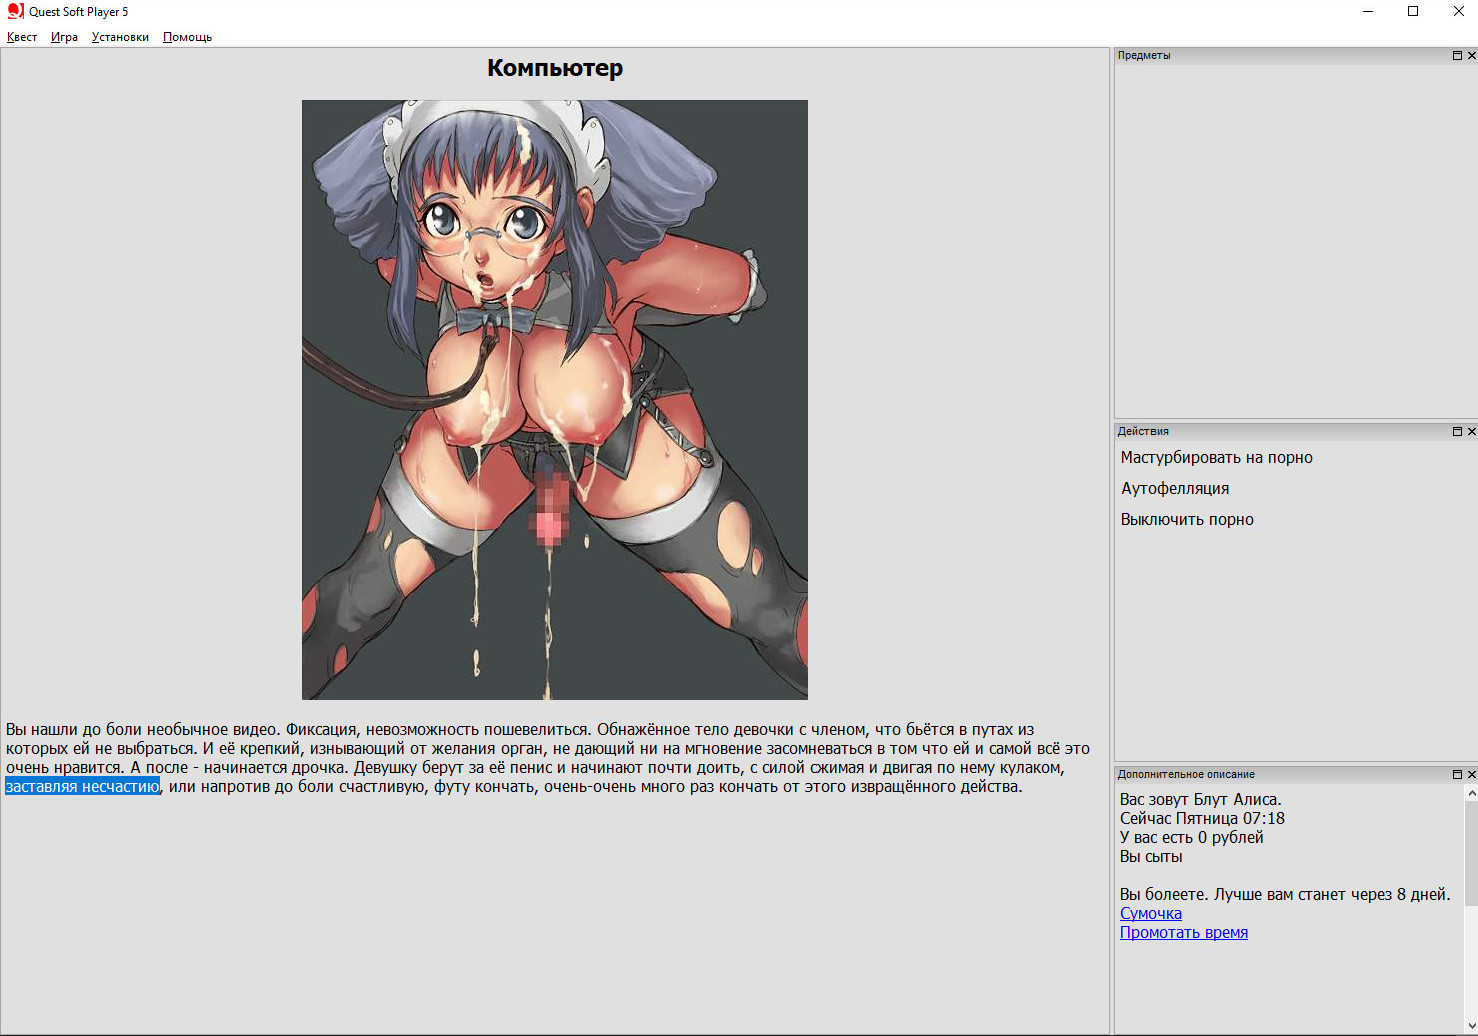Open the Сумочка link
Viewport: 1478px width, 1036px height.
coord(1150,913)
